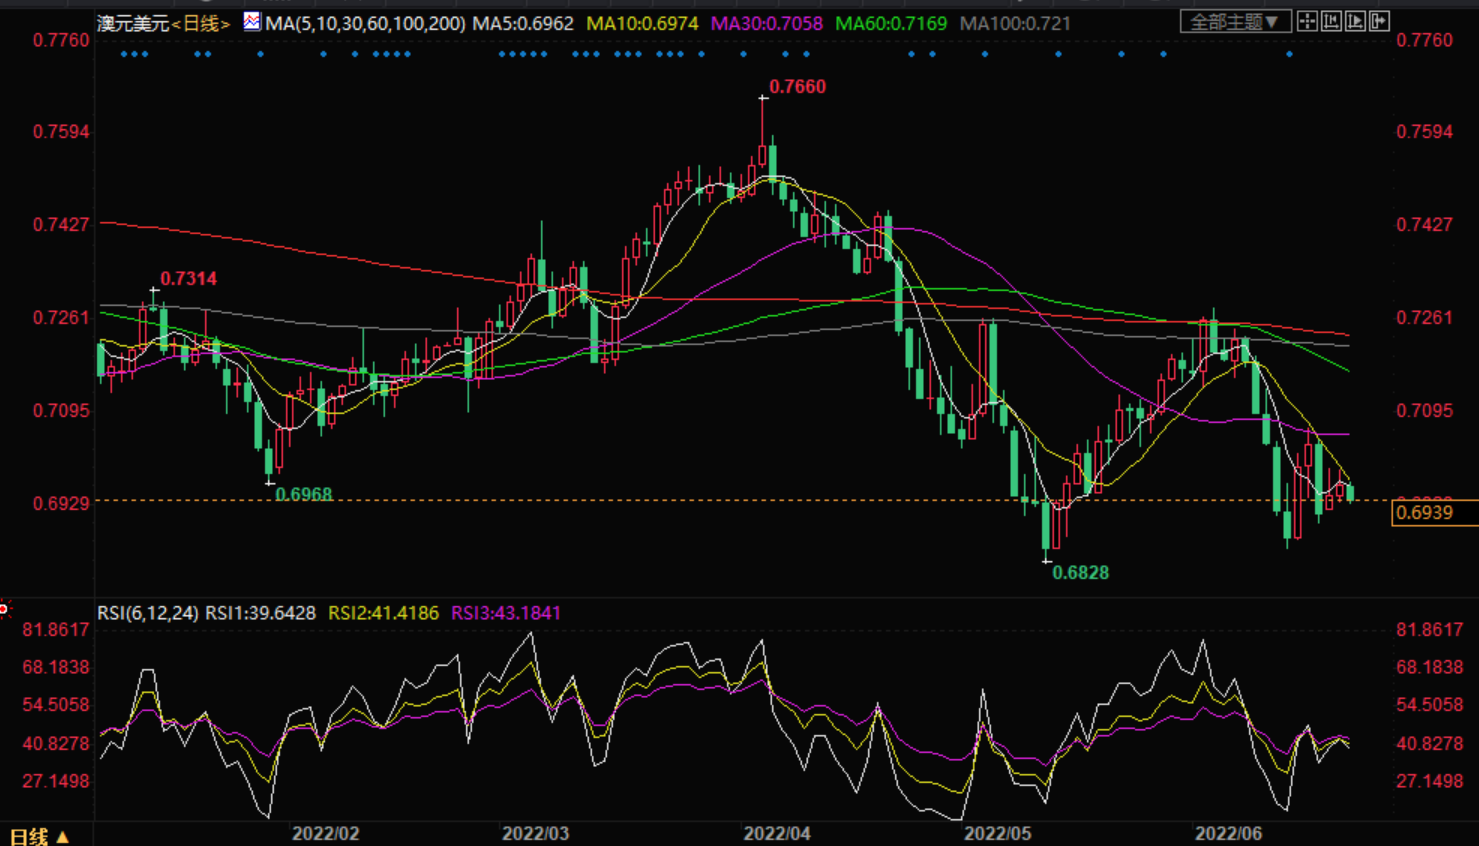Select the 澳元美元 symbol title
The width and height of the screenshot is (1479, 846).
click(133, 23)
